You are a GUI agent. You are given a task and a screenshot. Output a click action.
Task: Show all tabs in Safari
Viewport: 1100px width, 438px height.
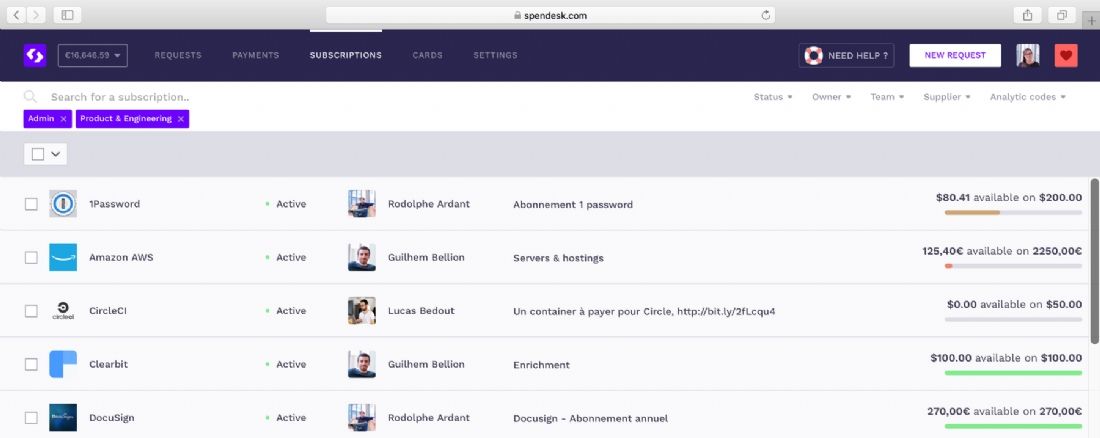(x=1062, y=15)
